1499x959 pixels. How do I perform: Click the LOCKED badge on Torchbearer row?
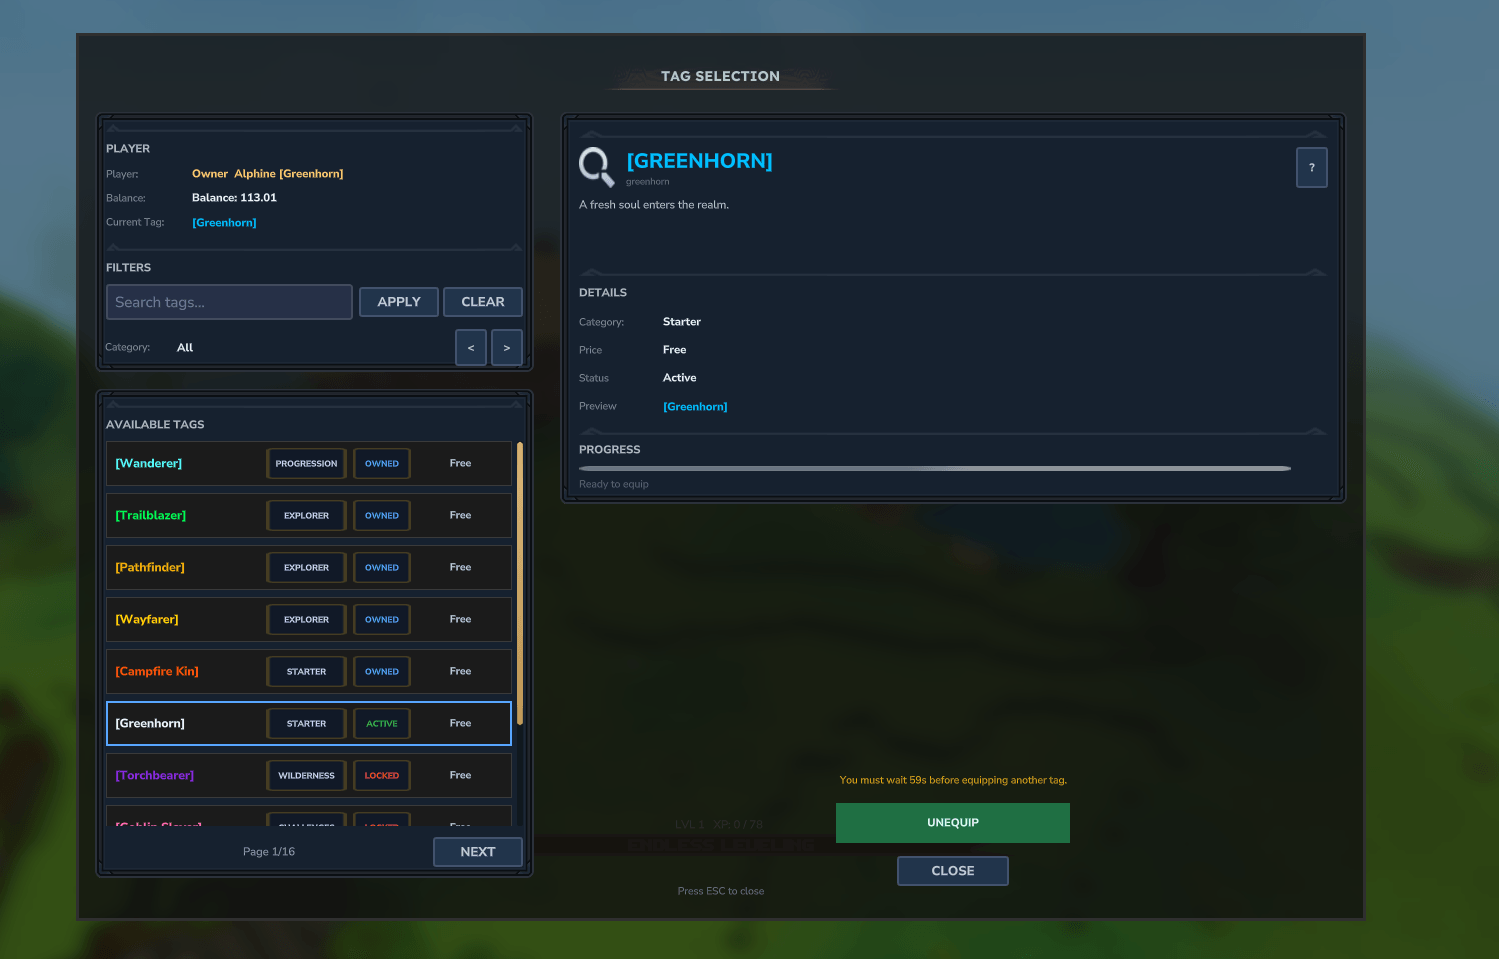(x=382, y=776)
